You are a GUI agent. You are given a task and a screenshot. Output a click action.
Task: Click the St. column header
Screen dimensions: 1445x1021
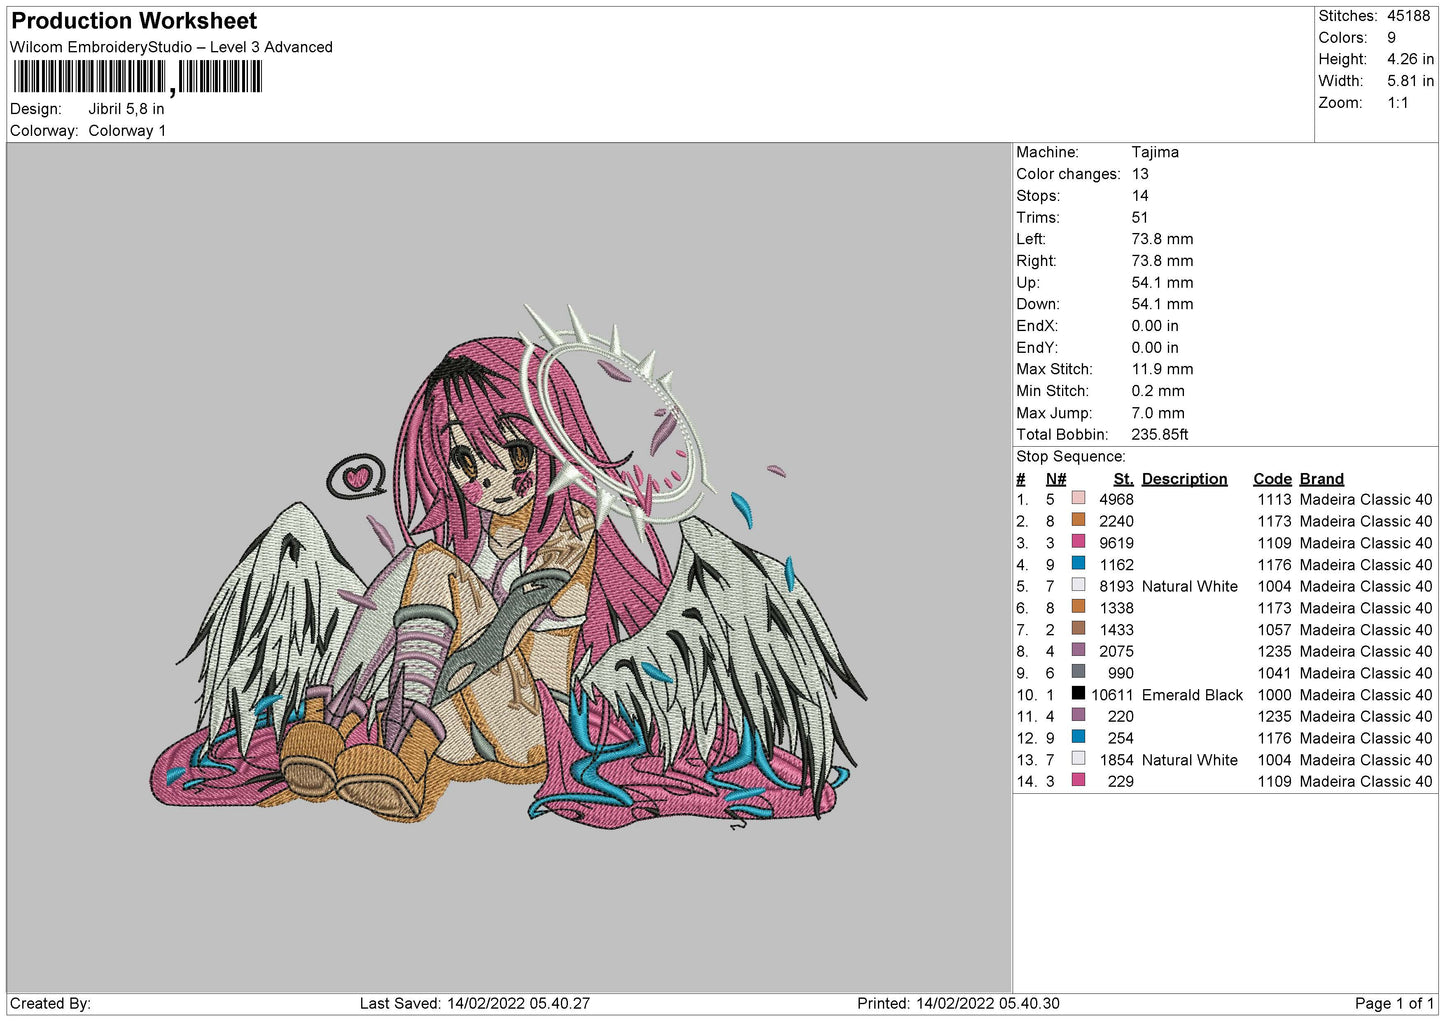coord(1123,479)
